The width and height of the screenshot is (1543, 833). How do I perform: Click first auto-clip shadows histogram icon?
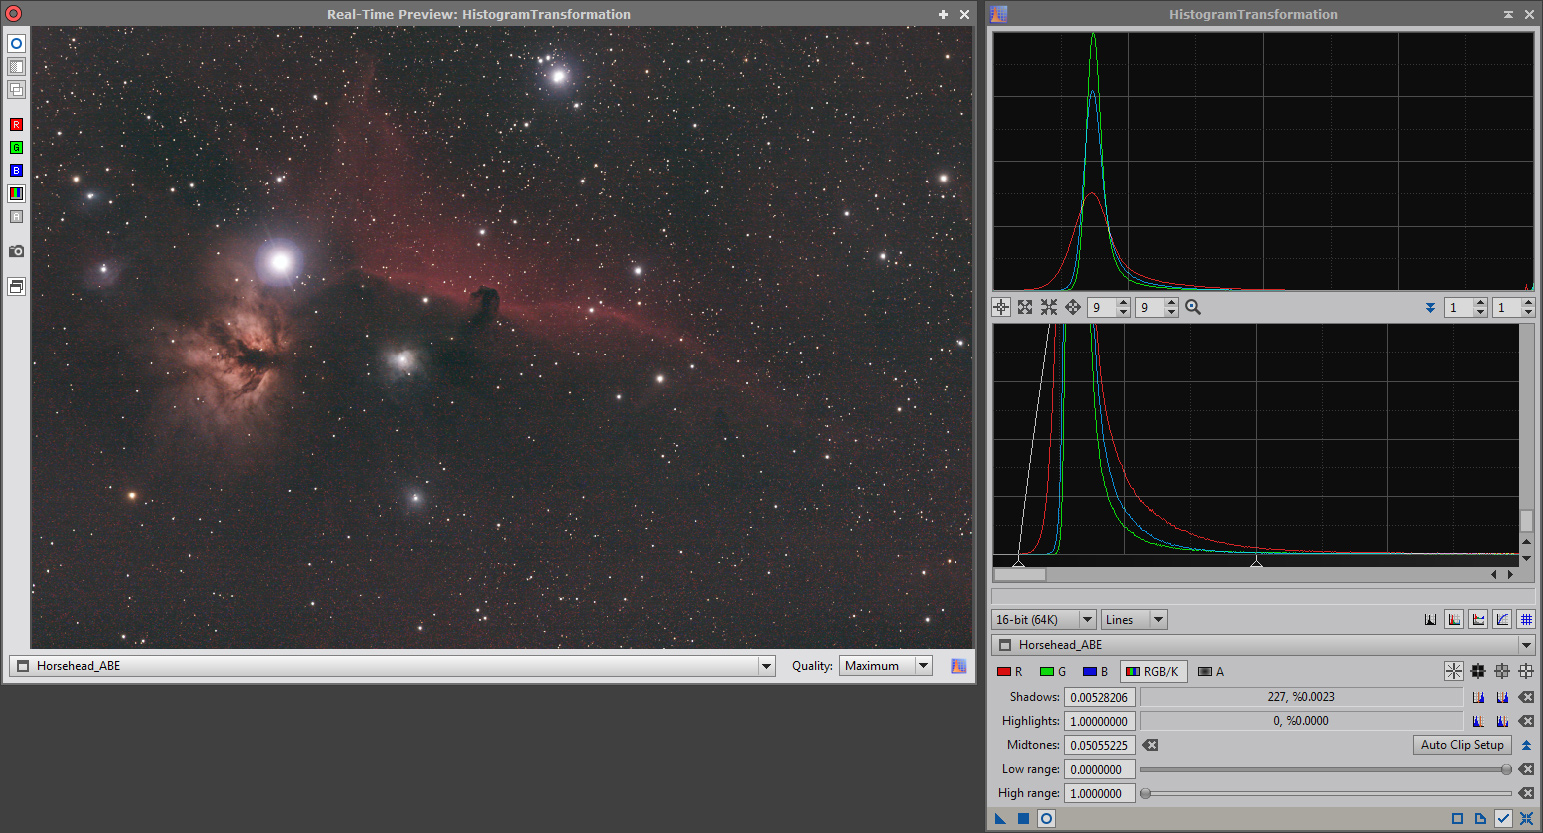click(1478, 697)
